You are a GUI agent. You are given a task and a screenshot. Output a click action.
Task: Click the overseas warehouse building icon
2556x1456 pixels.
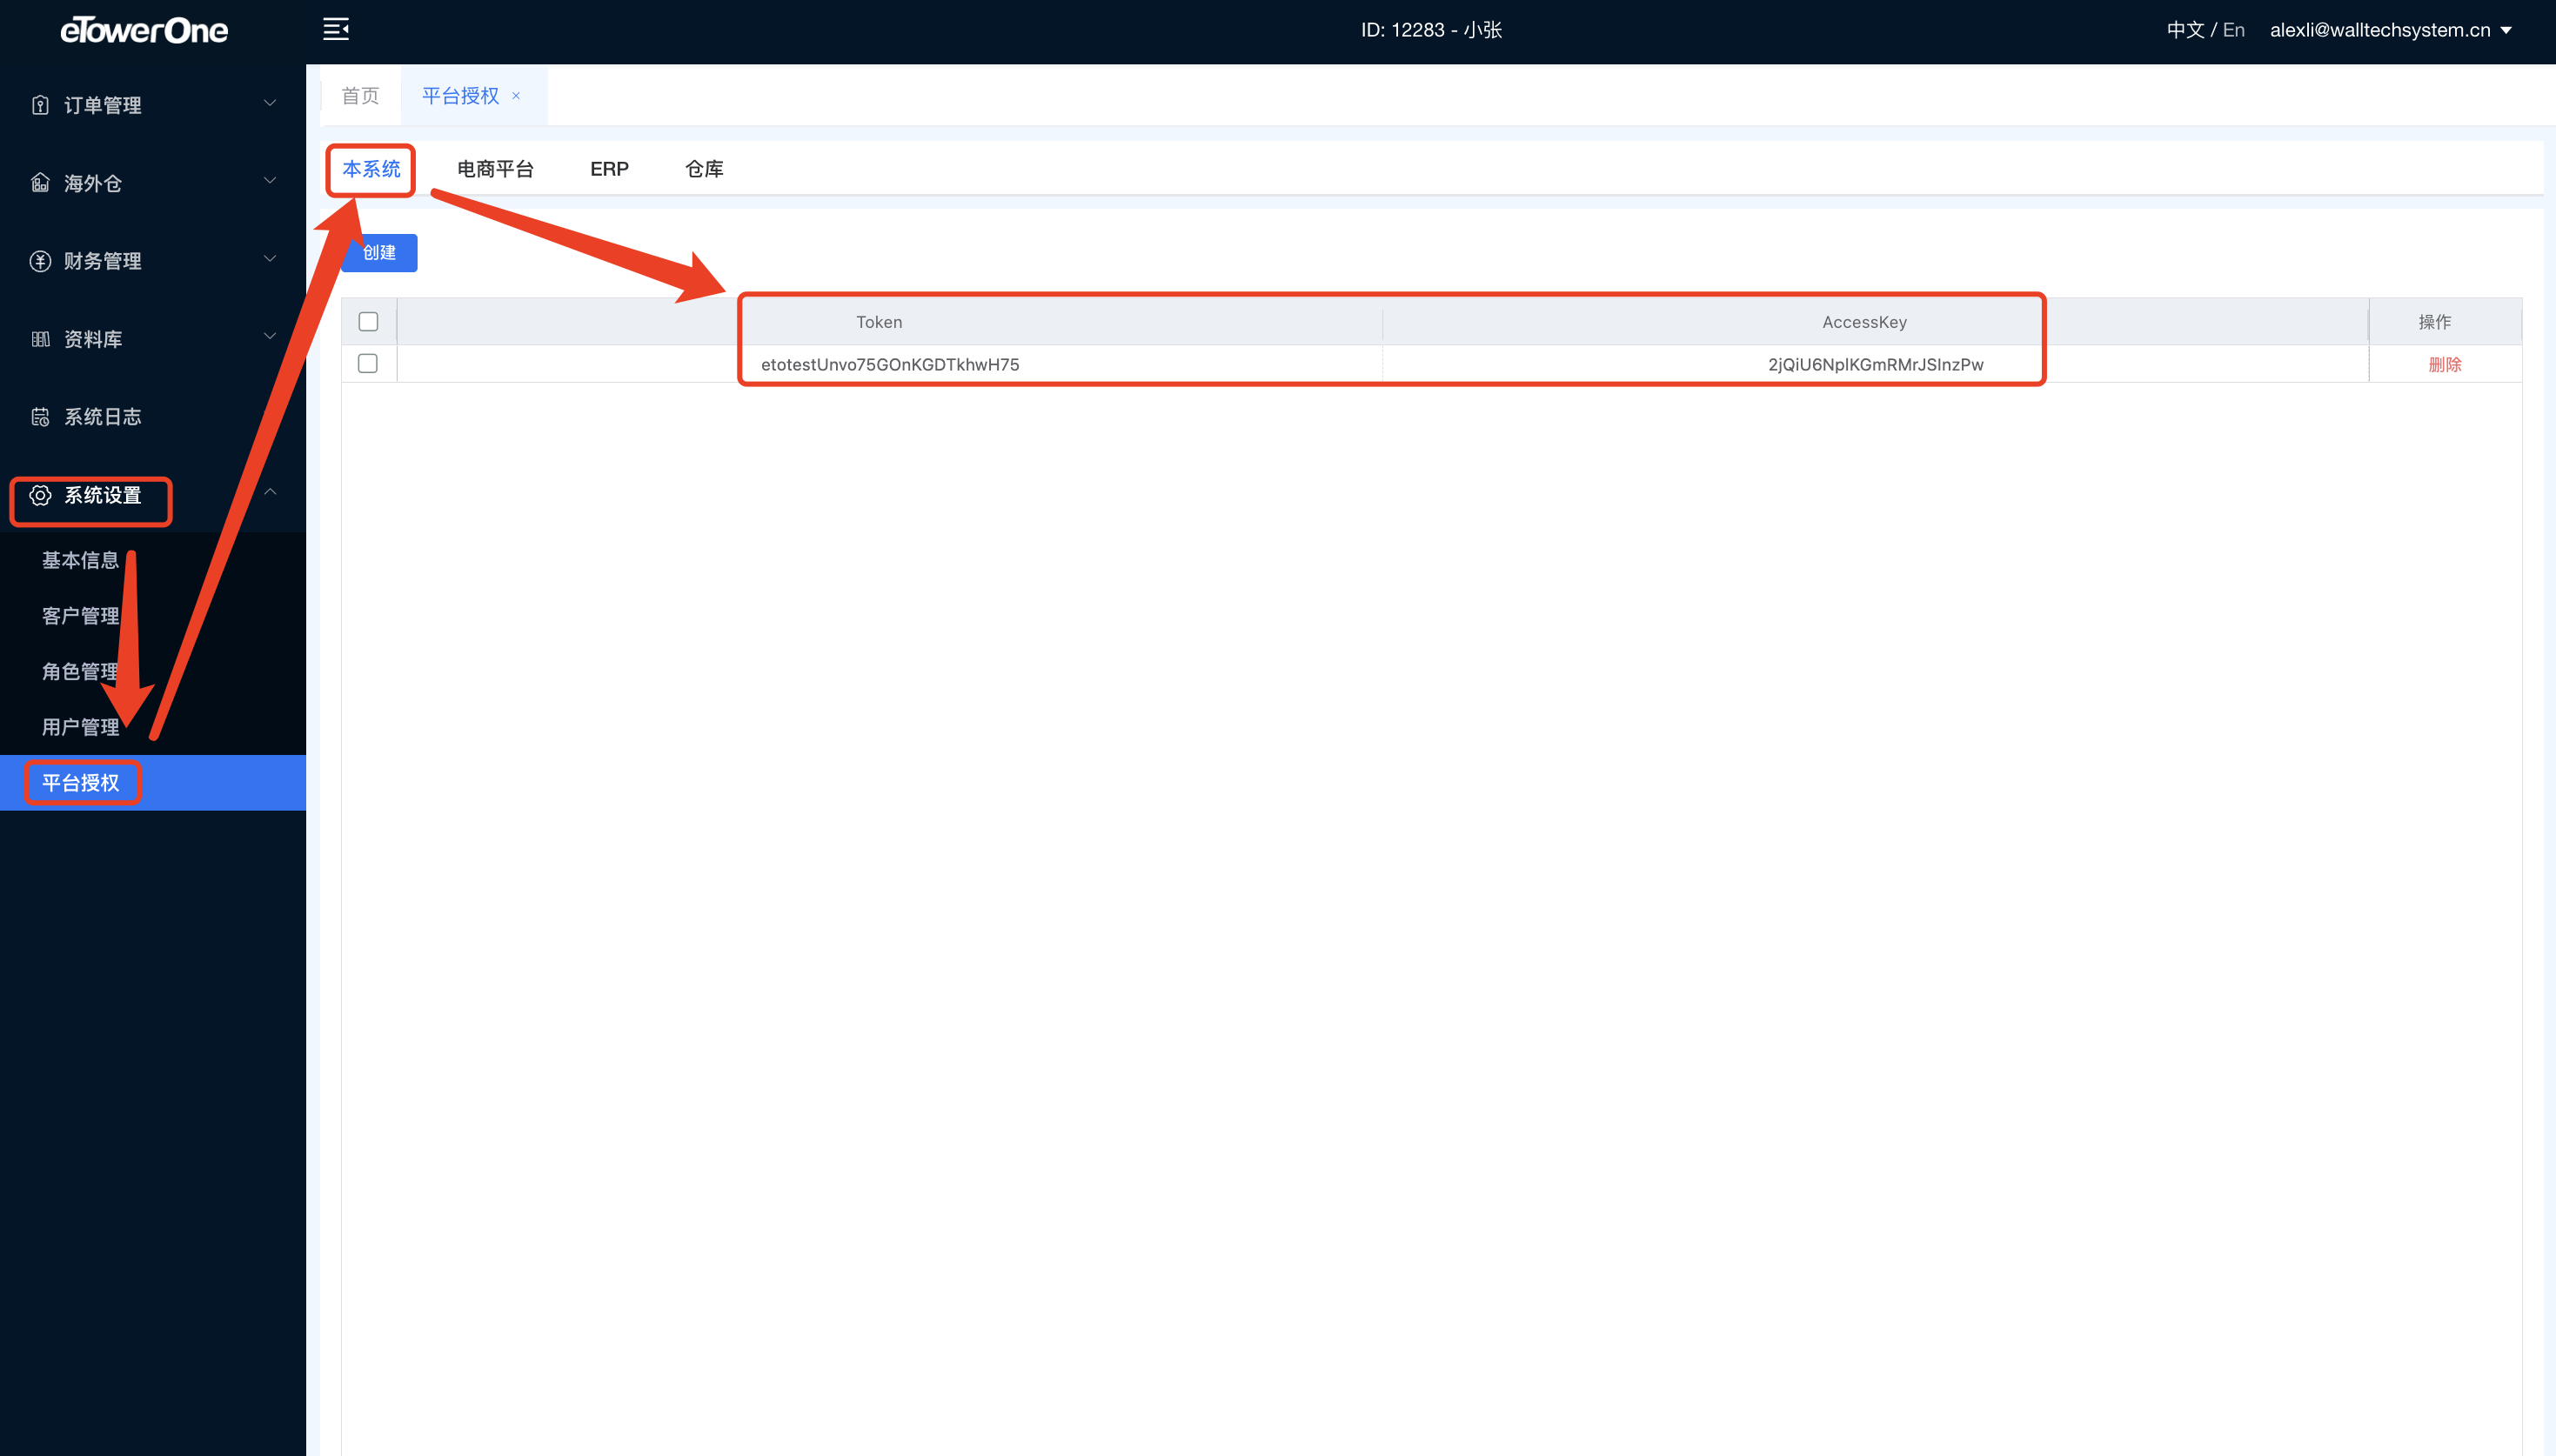point(40,183)
